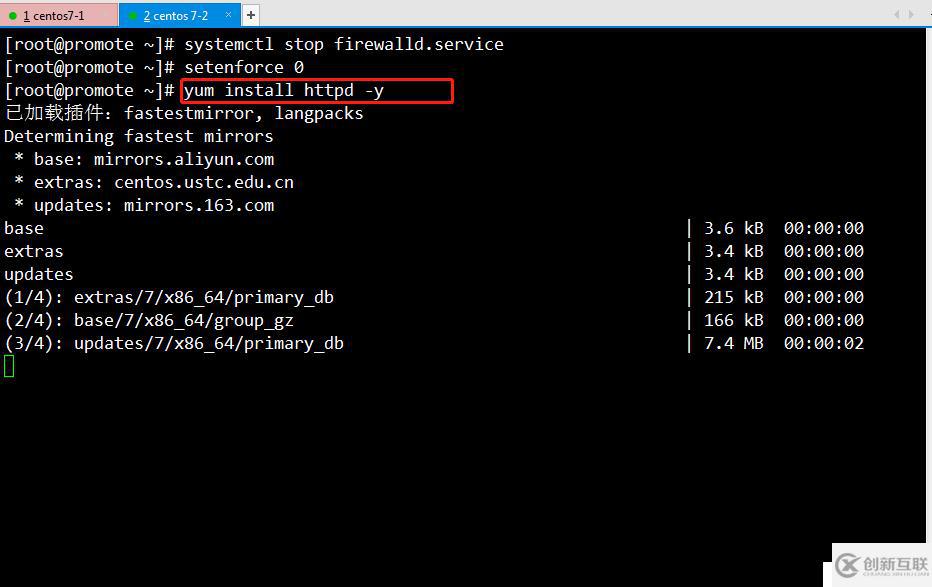Select the centos 7-2 session tab
The height and width of the screenshot is (587, 932).
[x=175, y=16]
